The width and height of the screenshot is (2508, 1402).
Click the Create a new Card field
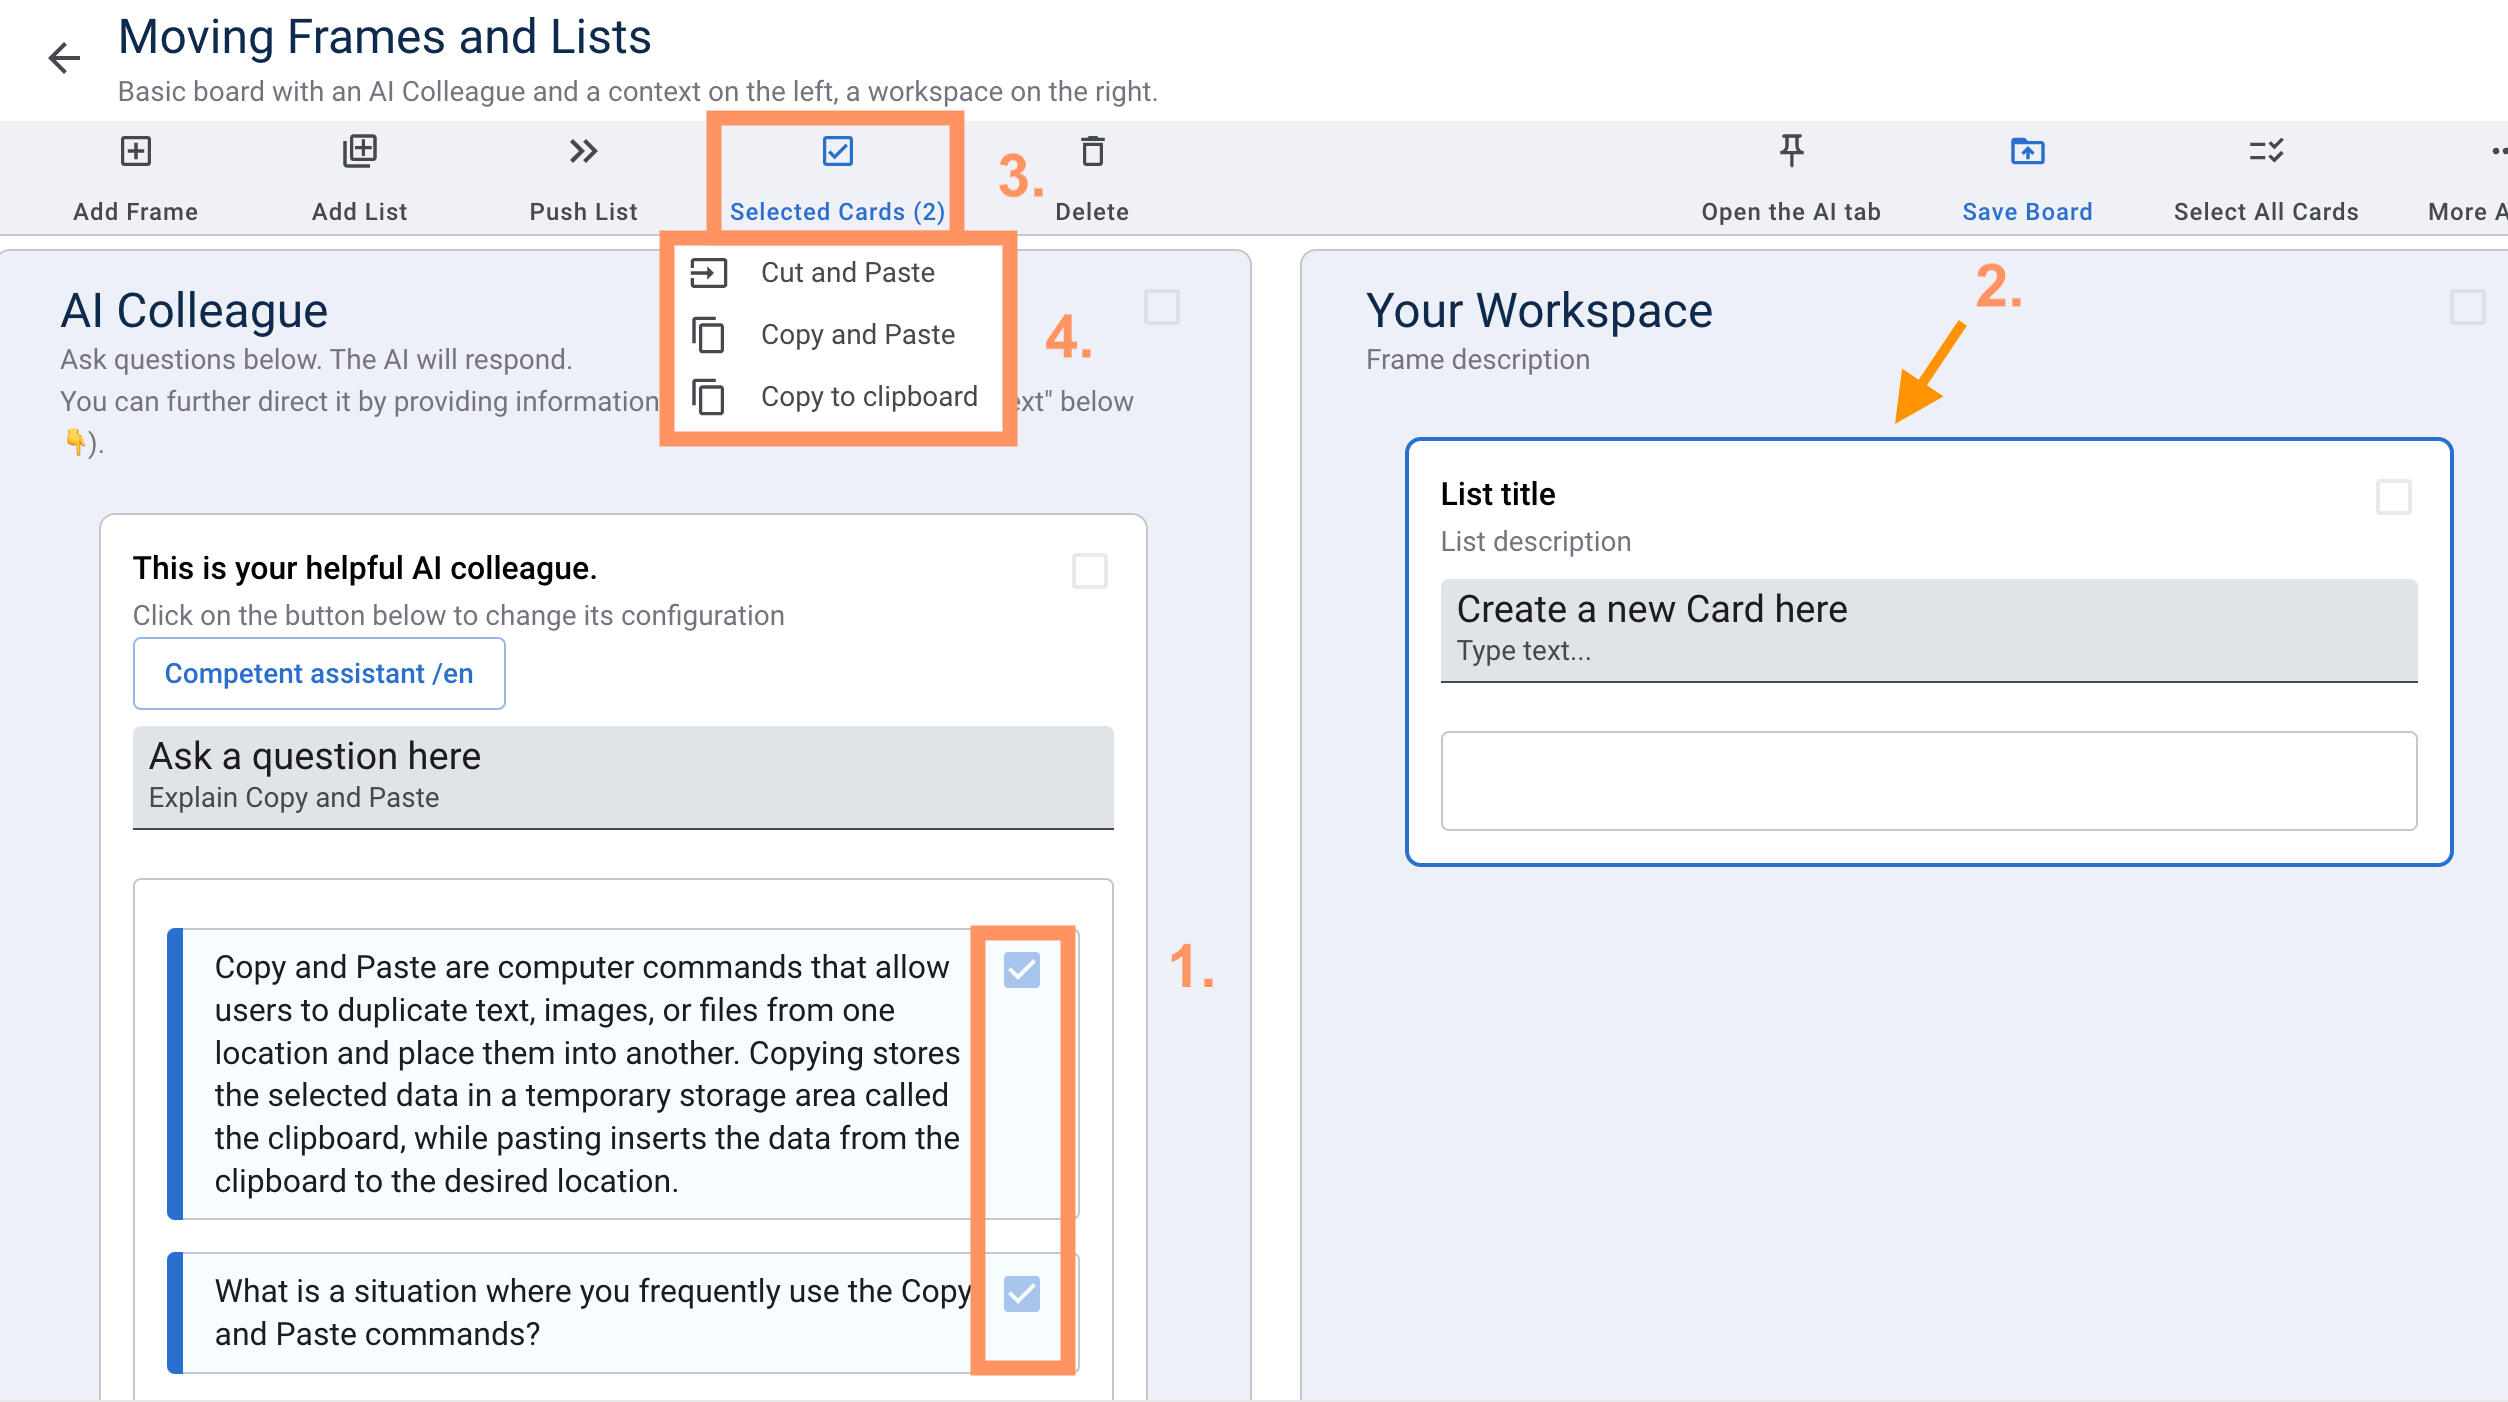tap(1928, 630)
